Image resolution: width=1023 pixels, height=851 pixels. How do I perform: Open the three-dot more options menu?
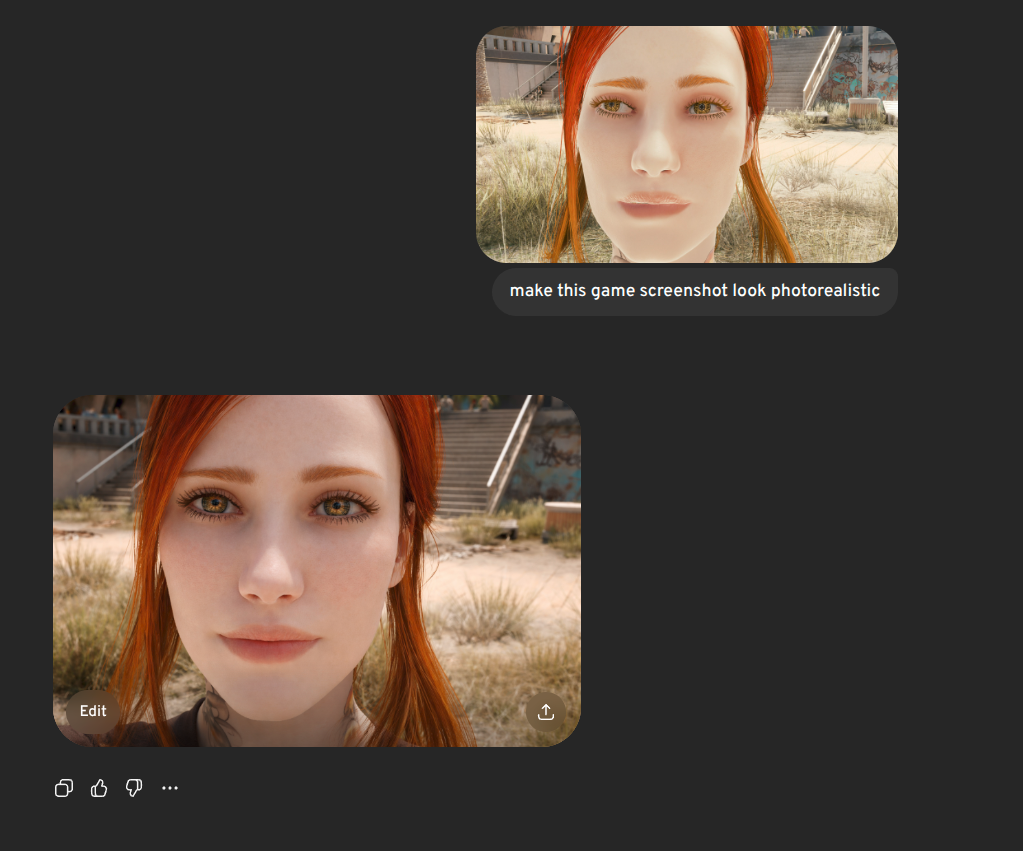point(170,788)
